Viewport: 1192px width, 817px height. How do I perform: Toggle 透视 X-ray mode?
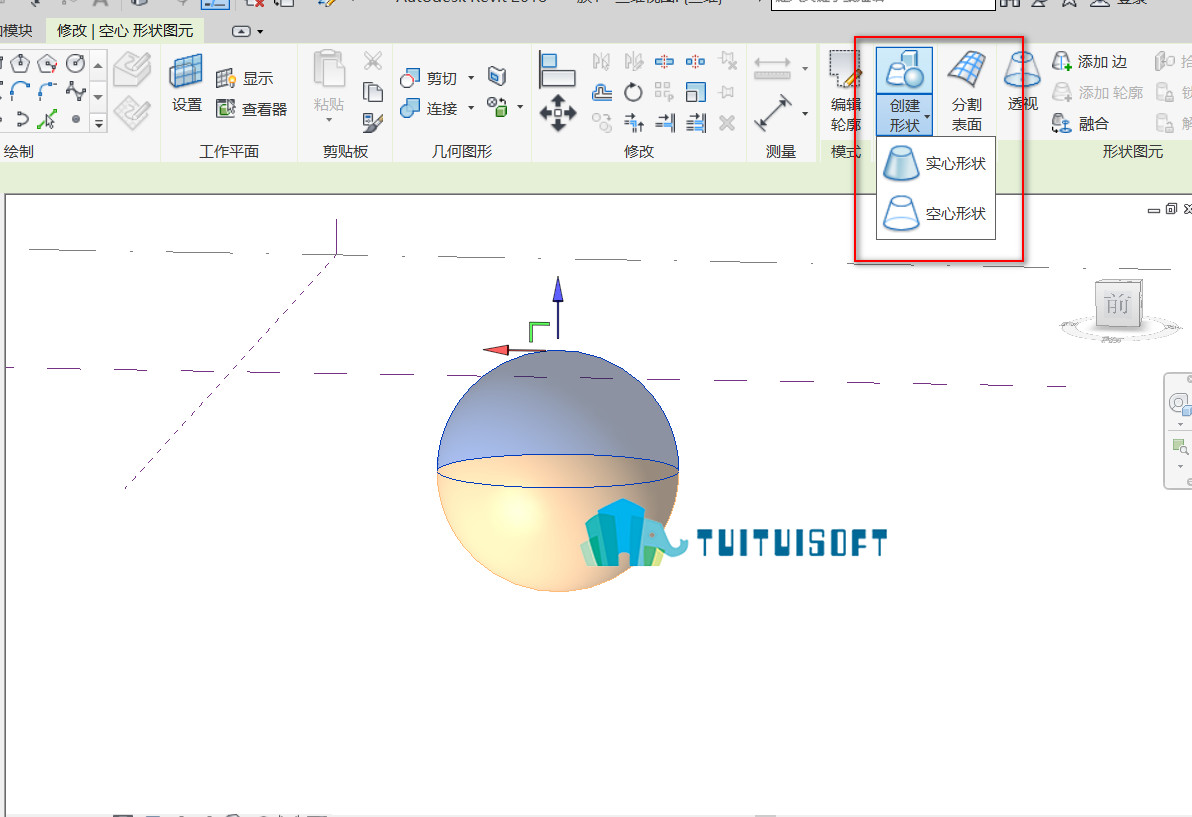(1022, 81)
